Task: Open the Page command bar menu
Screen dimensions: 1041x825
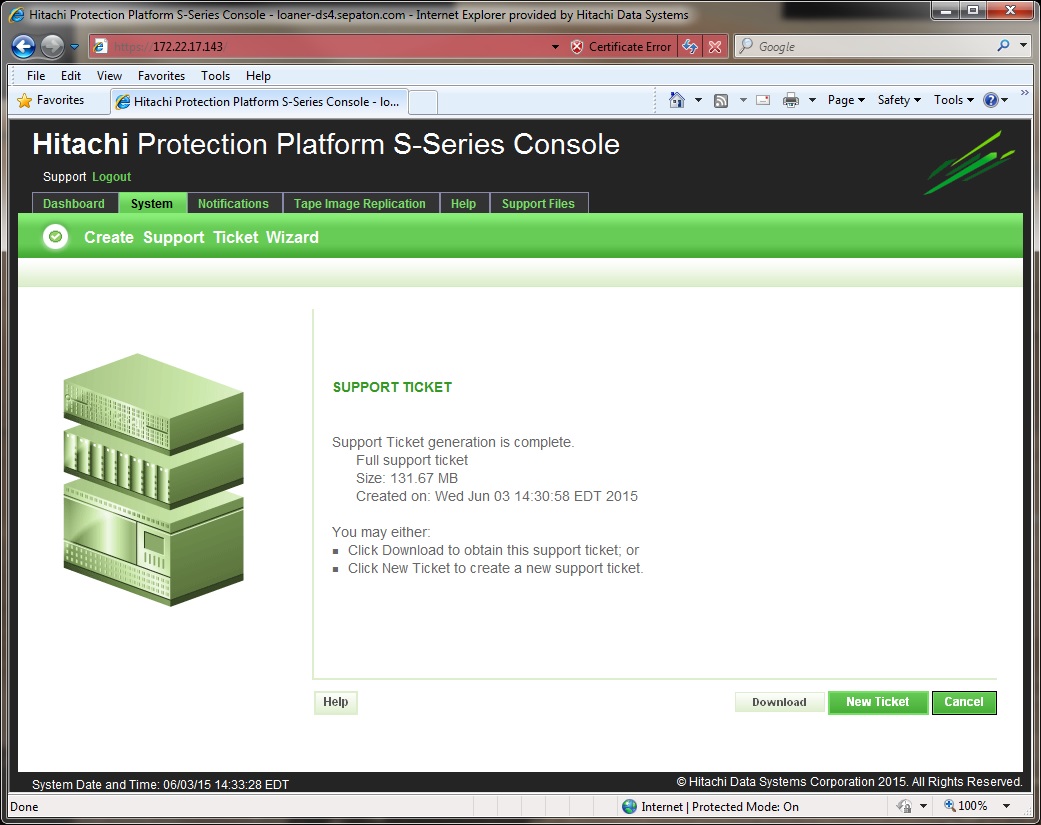Action: (846, 100)
